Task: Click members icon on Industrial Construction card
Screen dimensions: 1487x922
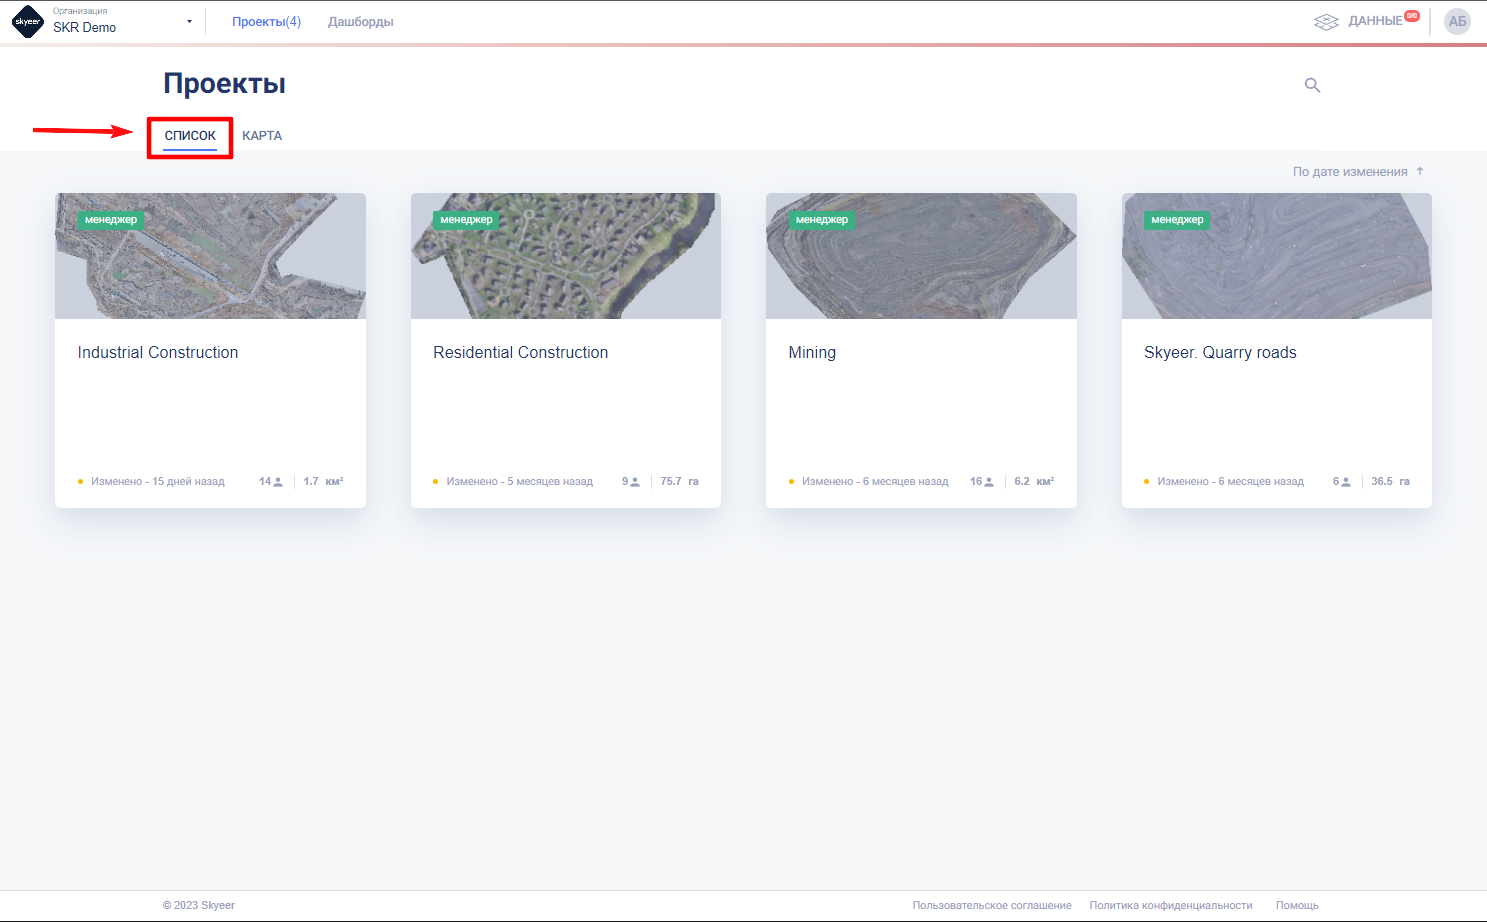Action: coord(278,482)
